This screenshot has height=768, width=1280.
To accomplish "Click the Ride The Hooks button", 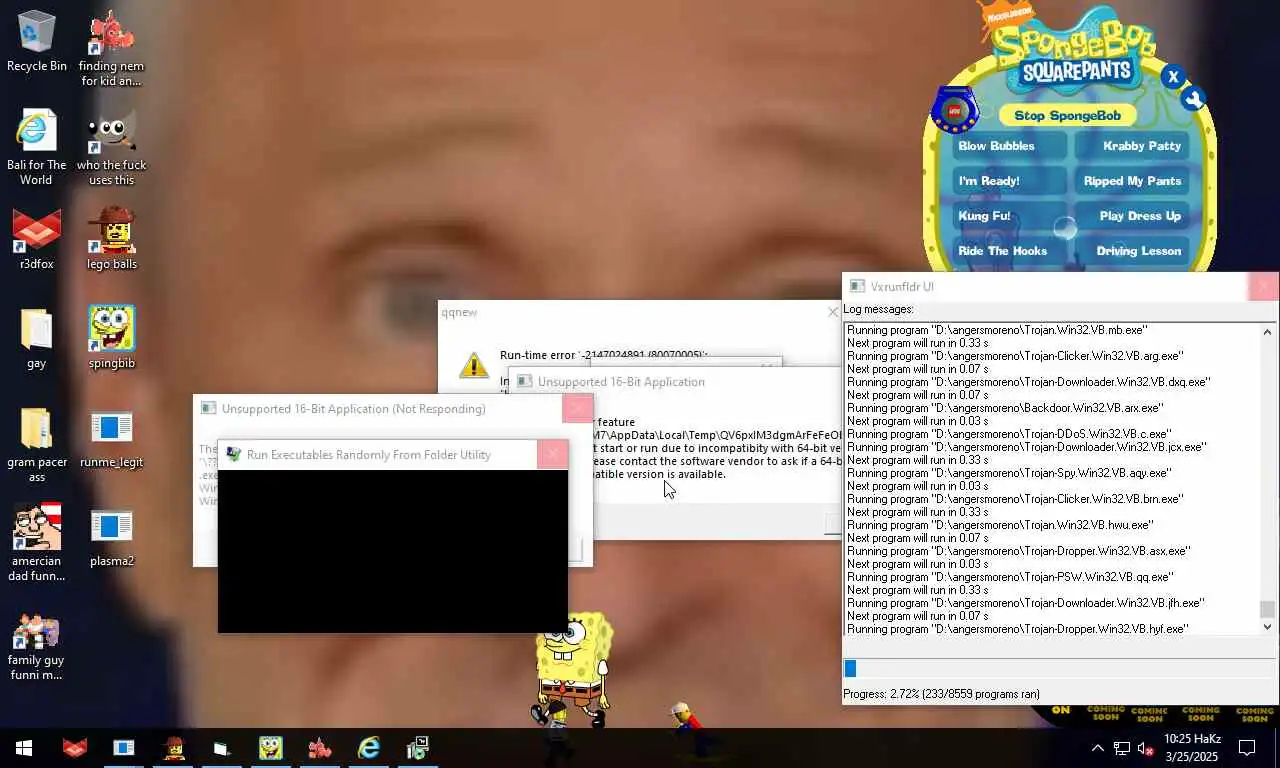I will coord(1010,251).
